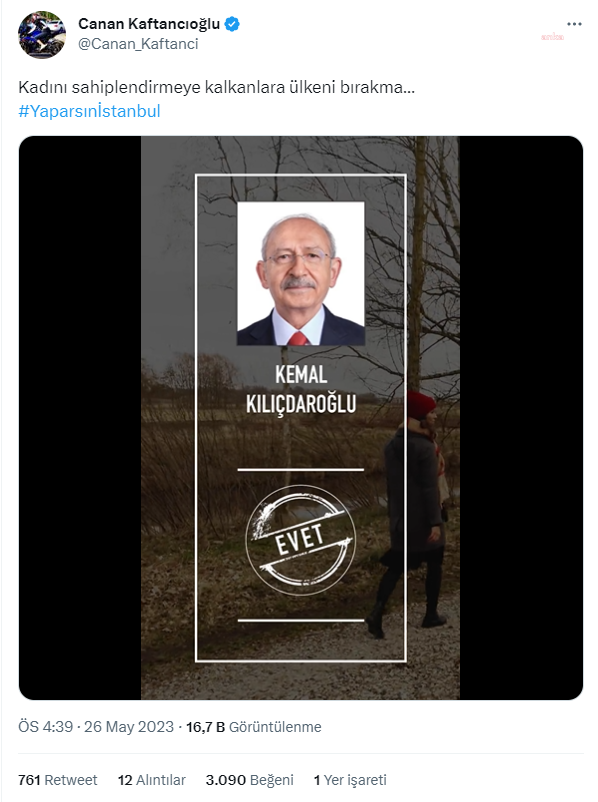598x802 pixels.
Task: Click the tweet text about kadını sahiplendirmeye
Action: [x=216, y=87]
